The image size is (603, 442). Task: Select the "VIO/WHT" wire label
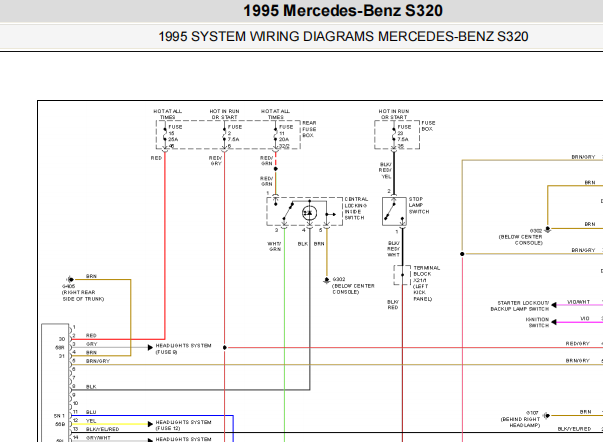(578, 302)
